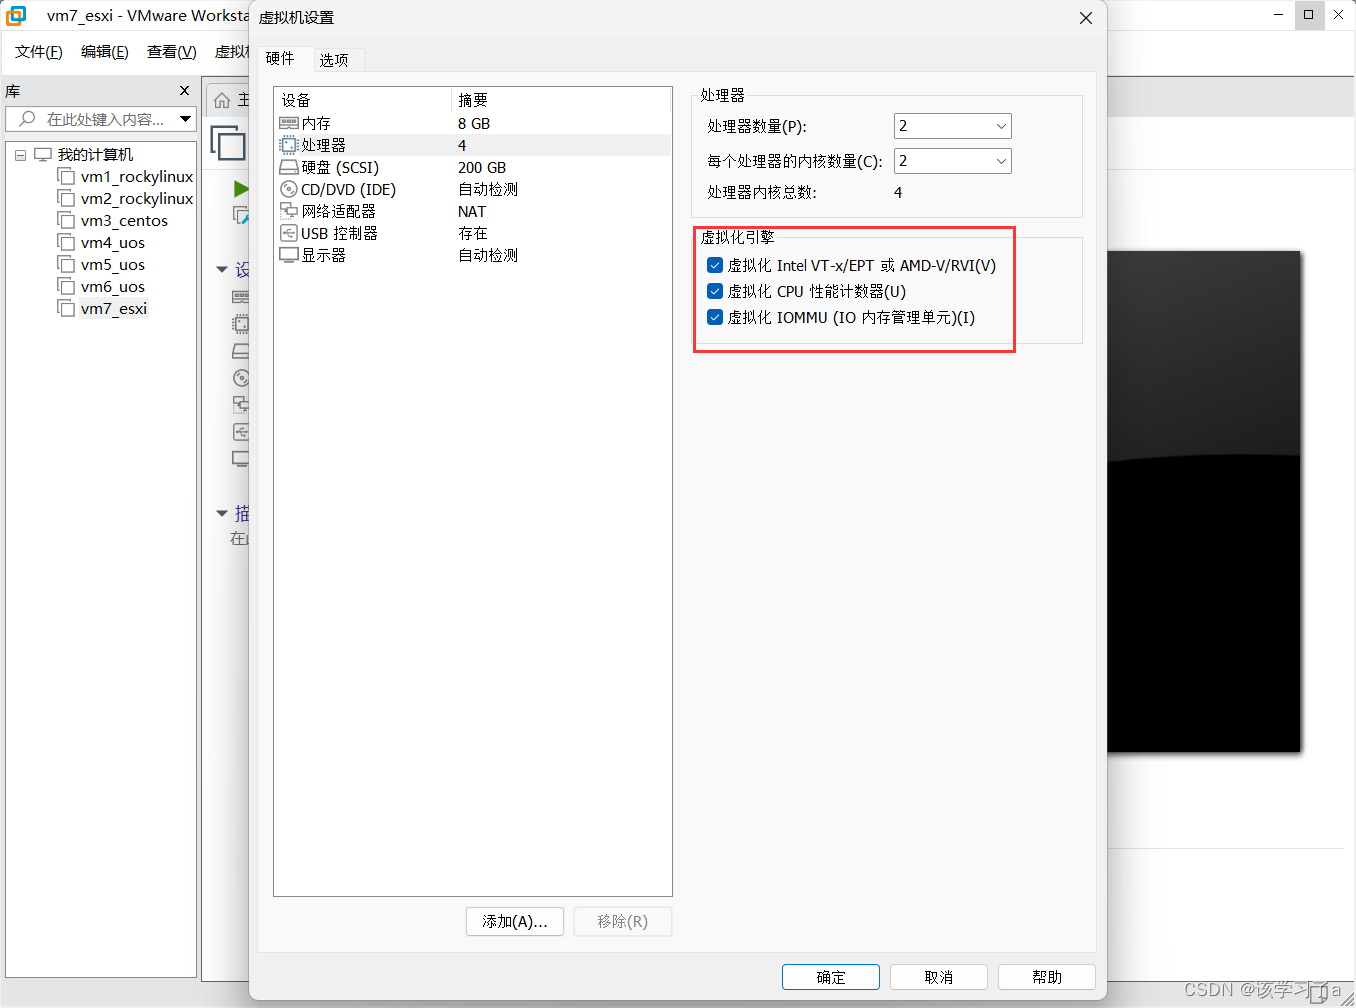Close the 虚拟机设置 dialog

(1086, 18)
